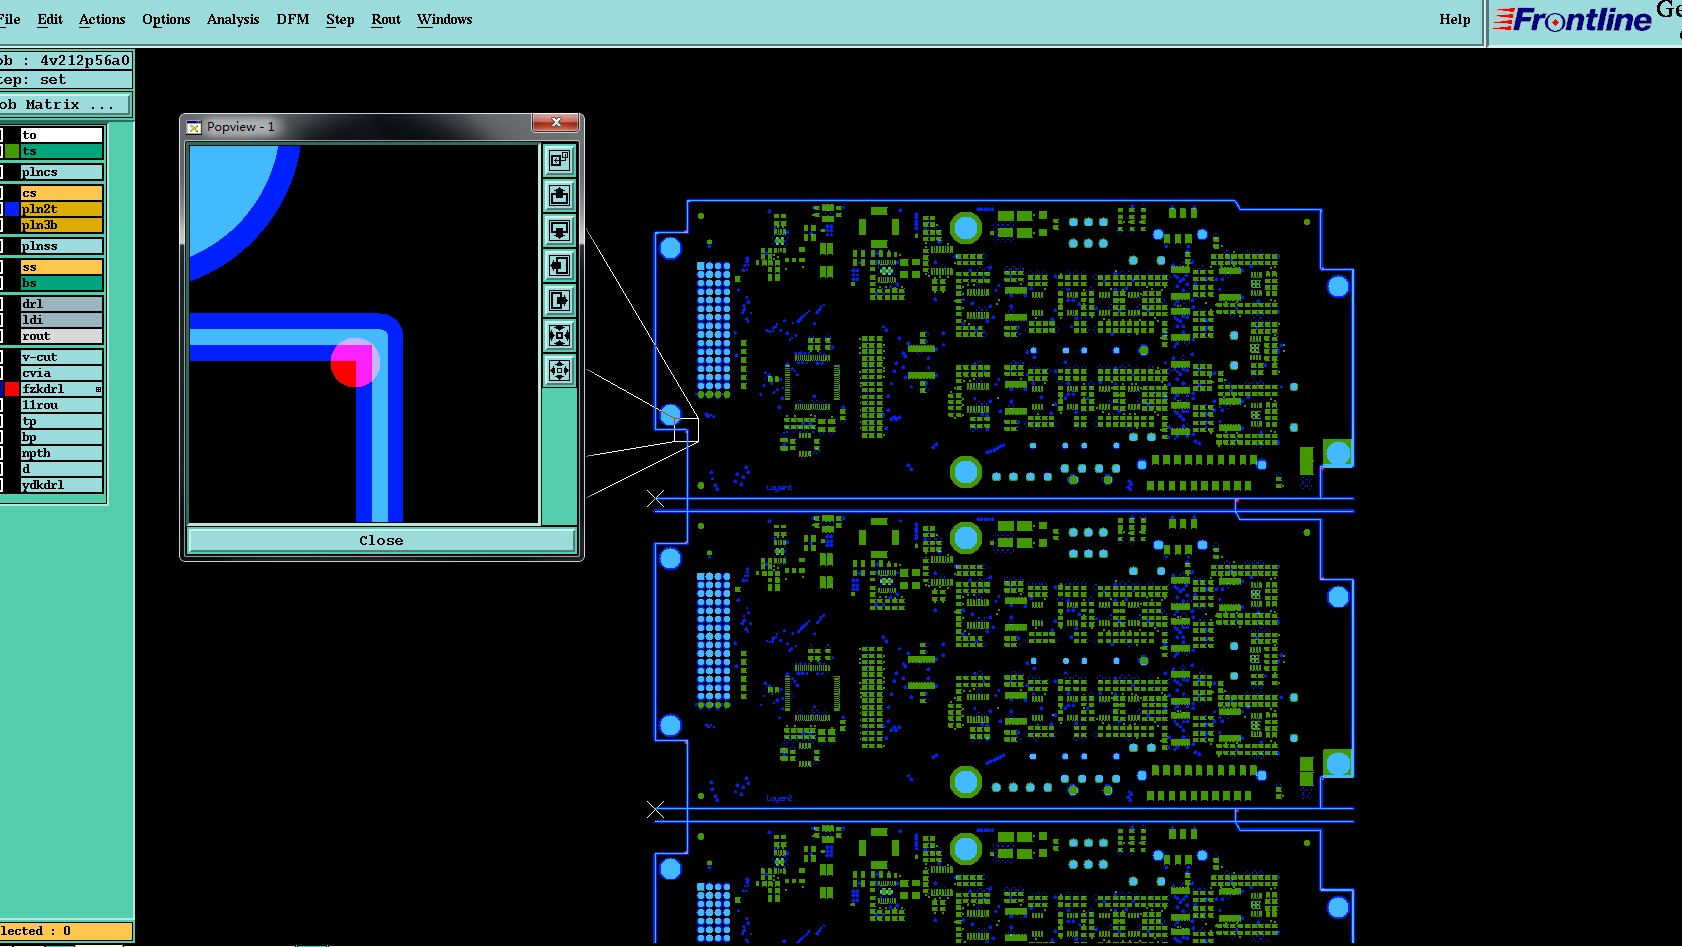Select the 'npth' layer row

(62, 453)
